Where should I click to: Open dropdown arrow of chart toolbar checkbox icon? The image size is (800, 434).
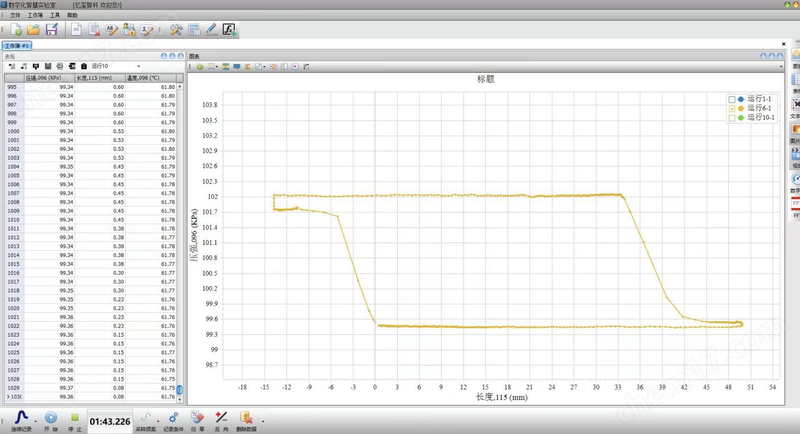click(264, 67)
